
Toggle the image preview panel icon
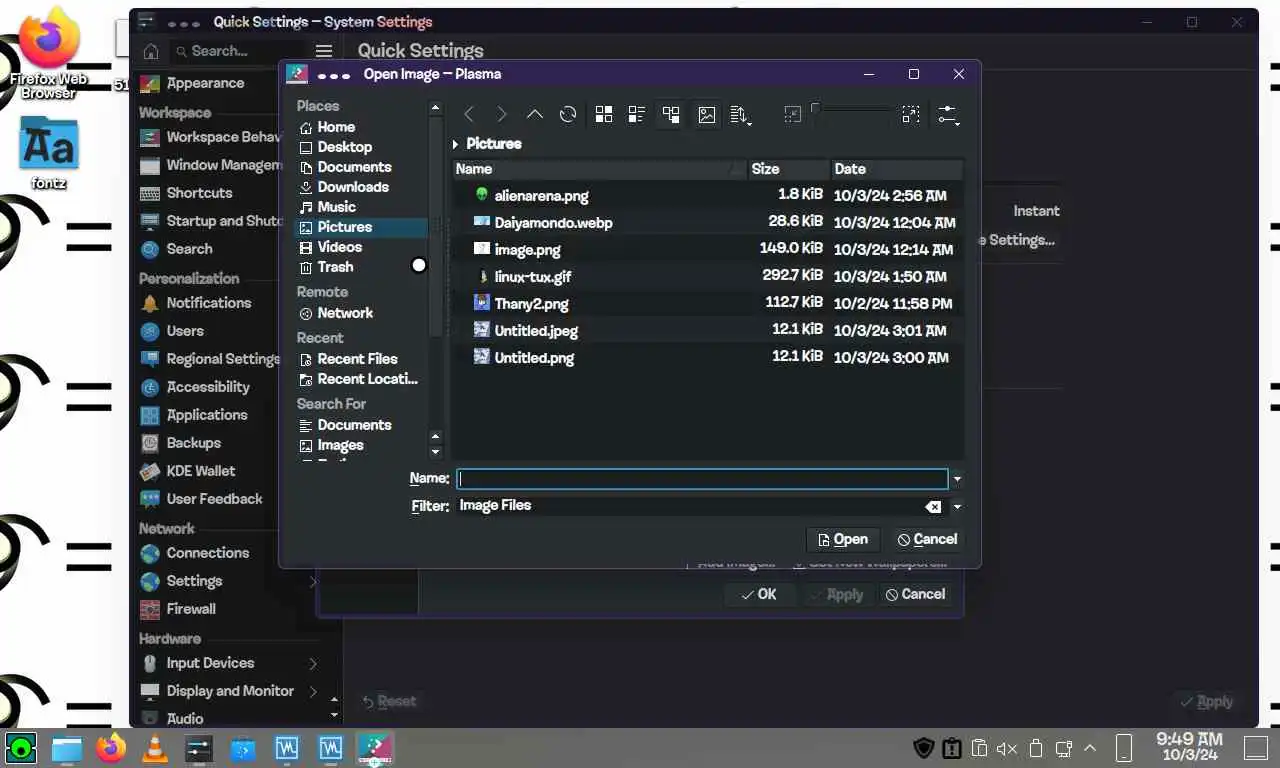pos(707,115)
